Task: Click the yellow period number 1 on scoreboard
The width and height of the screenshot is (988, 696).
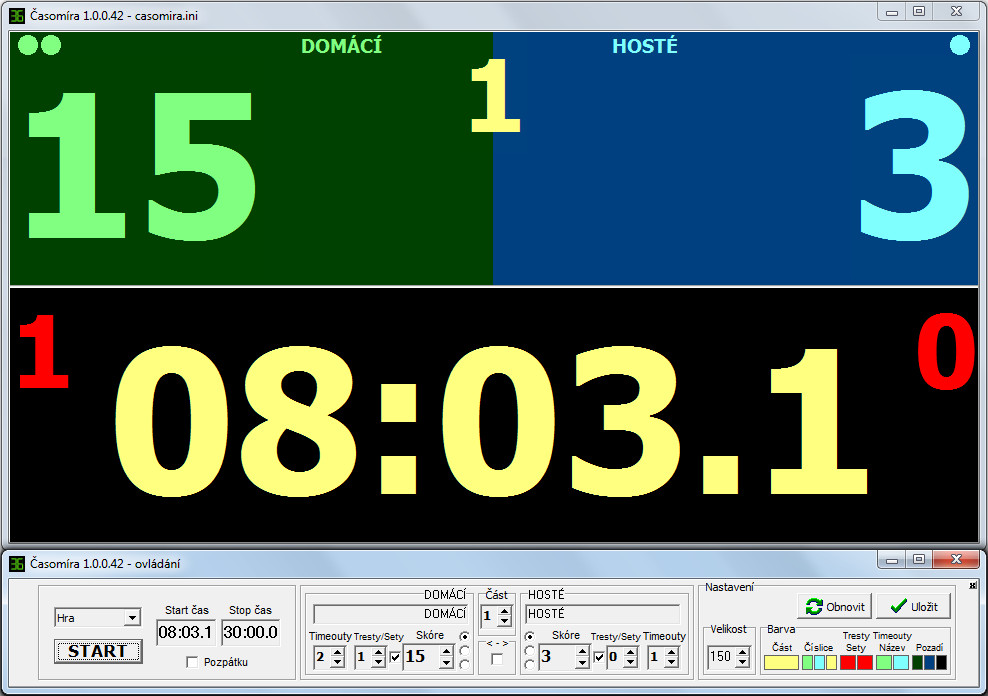Action: pyautogui.click(x=495, y=95)
